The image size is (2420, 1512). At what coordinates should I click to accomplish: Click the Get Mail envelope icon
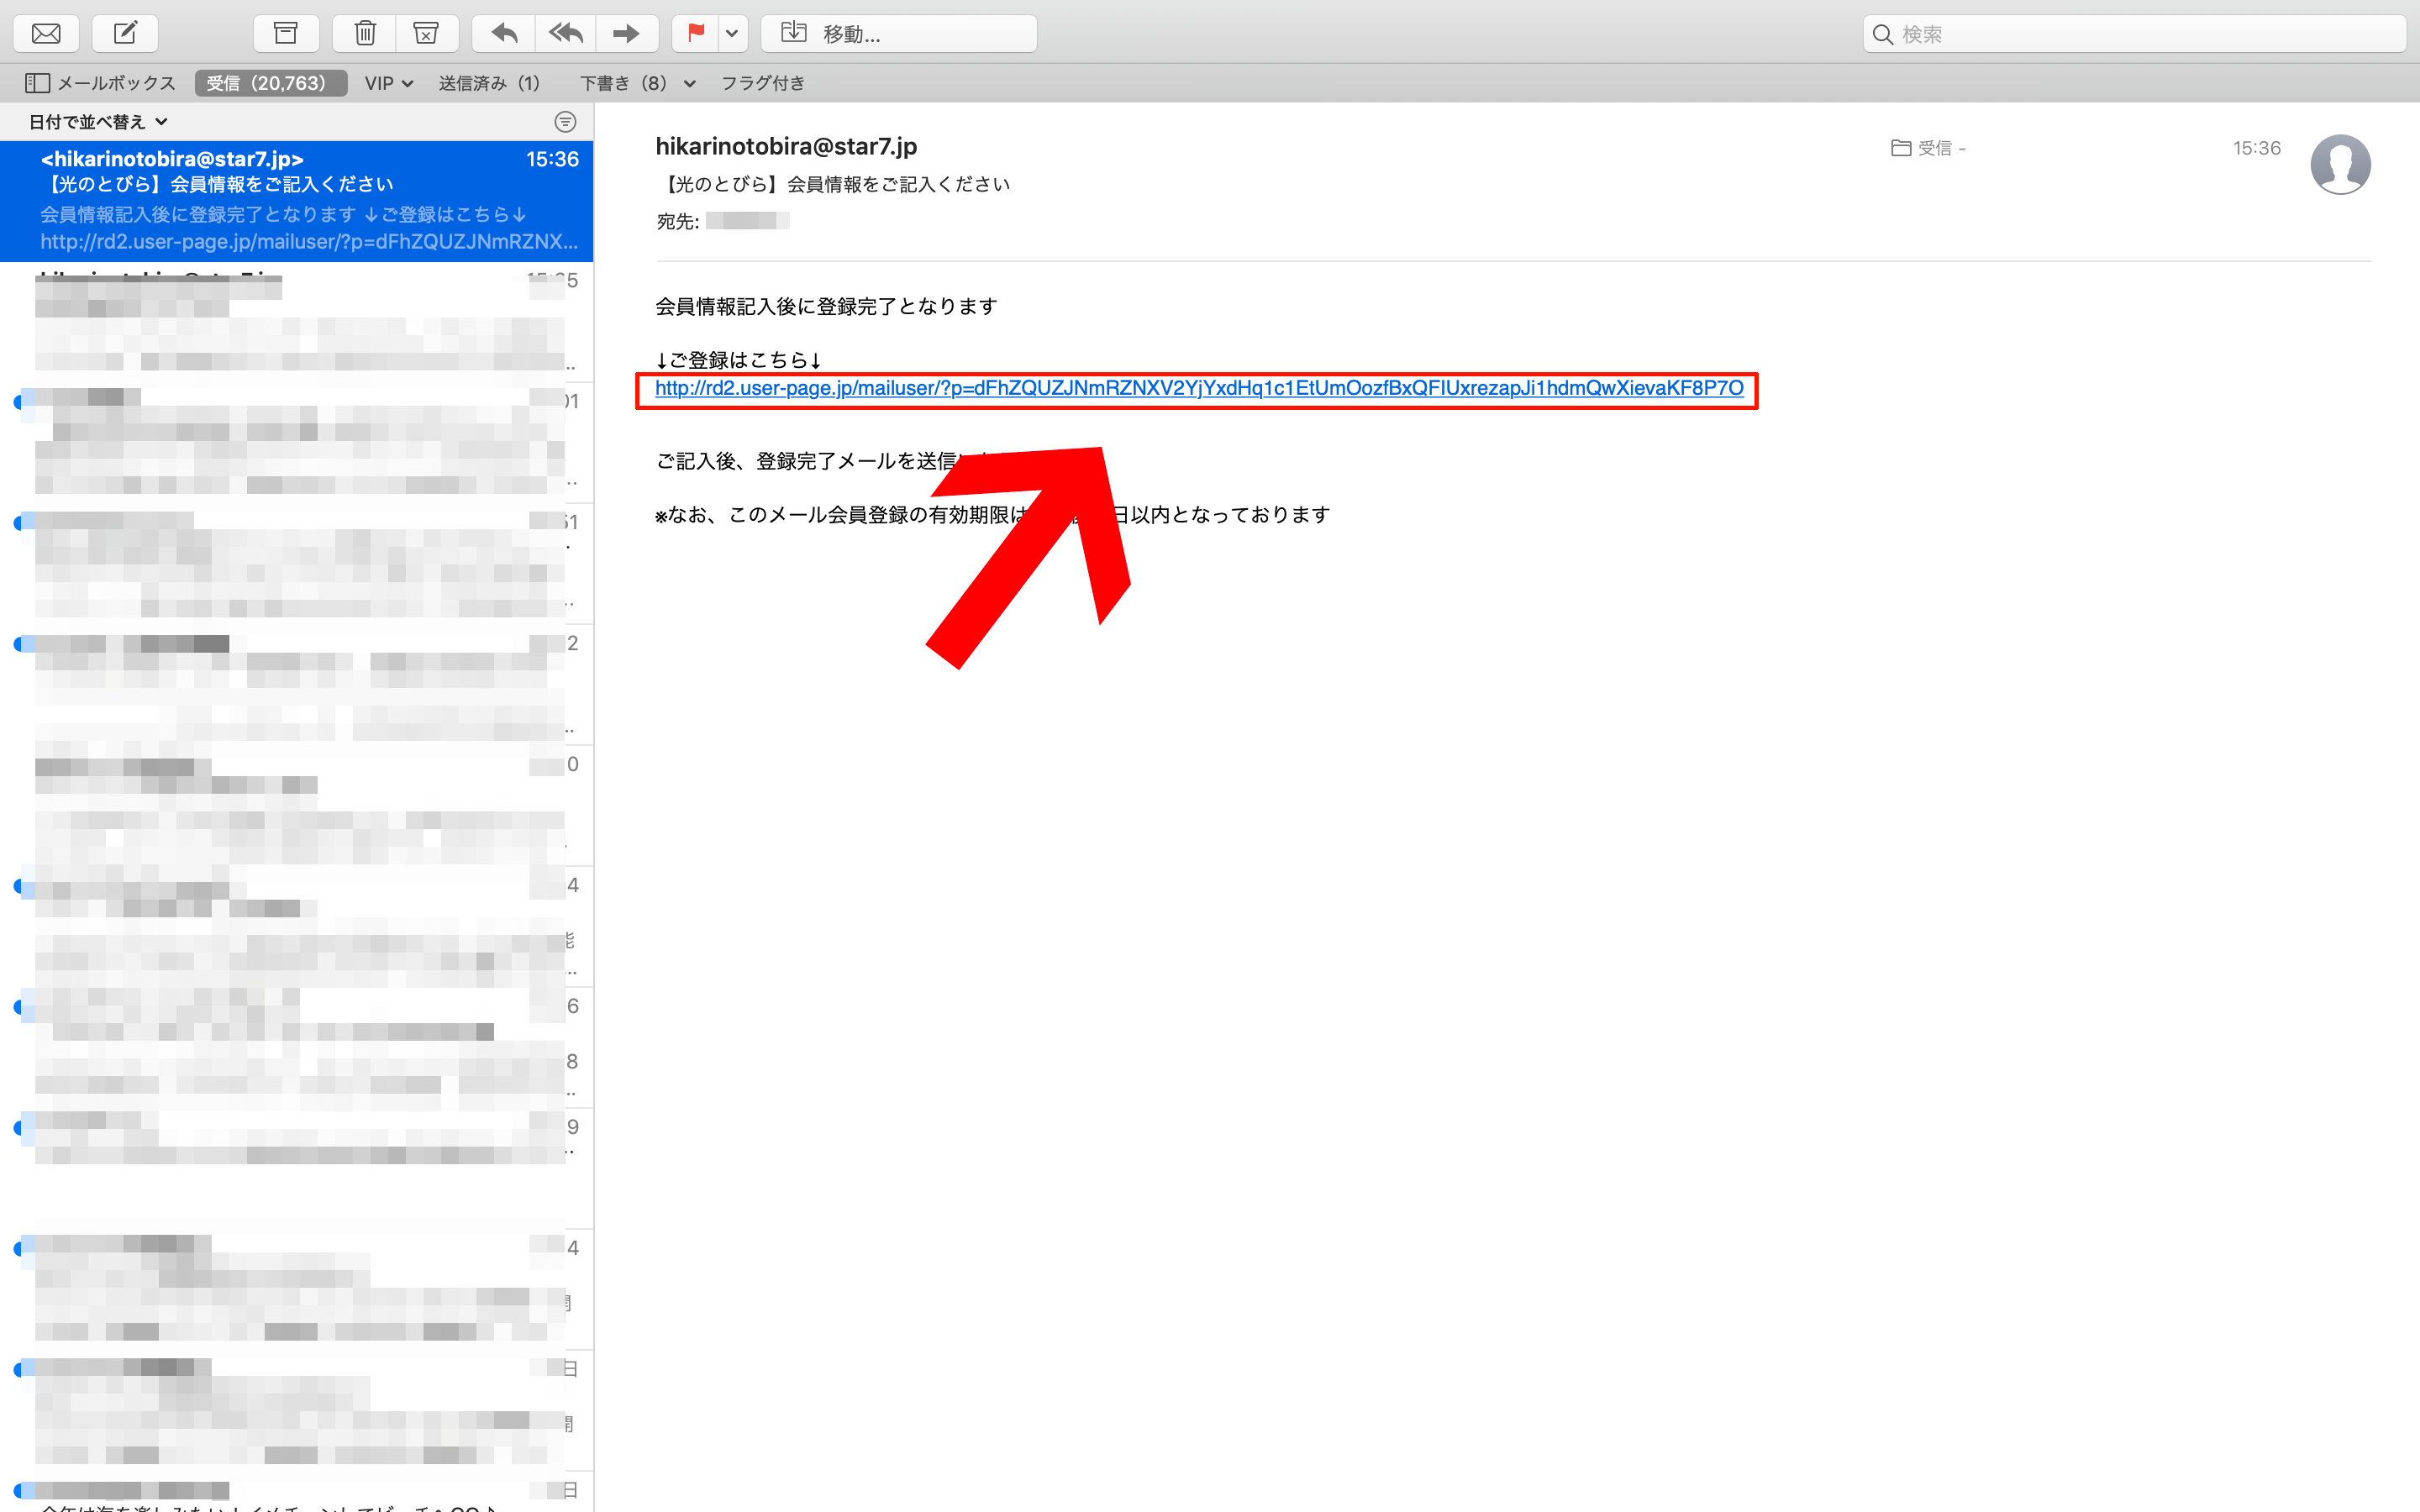46,33
